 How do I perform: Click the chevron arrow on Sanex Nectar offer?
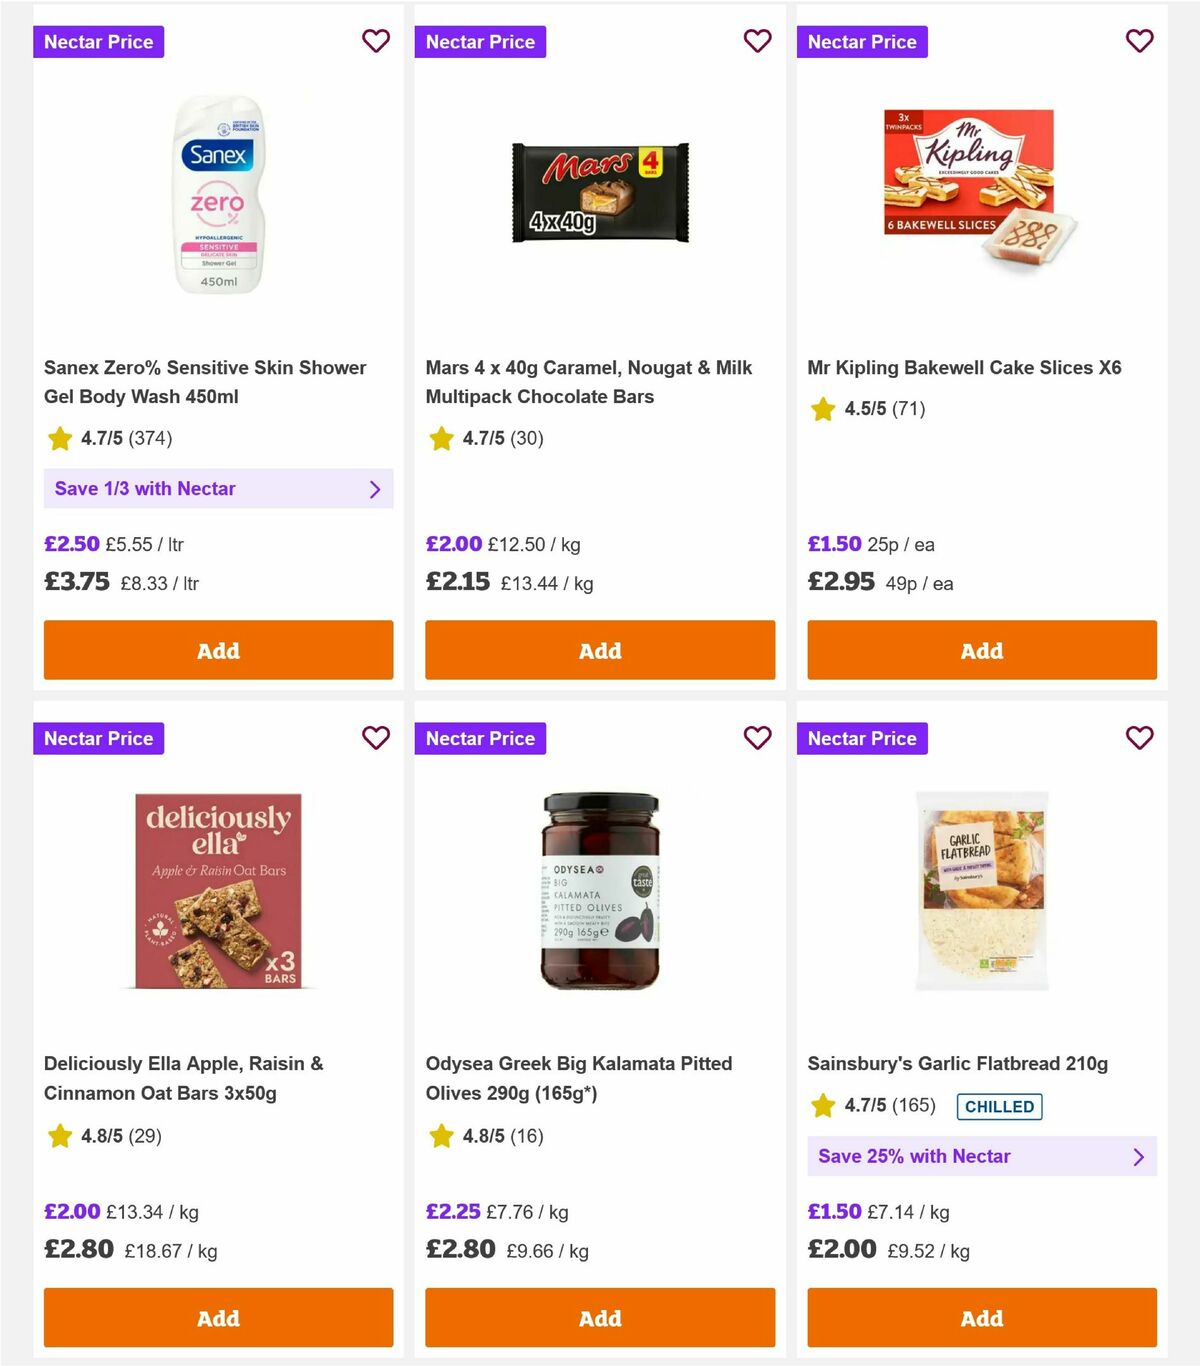pyautogui.click(x=376, y=489)
